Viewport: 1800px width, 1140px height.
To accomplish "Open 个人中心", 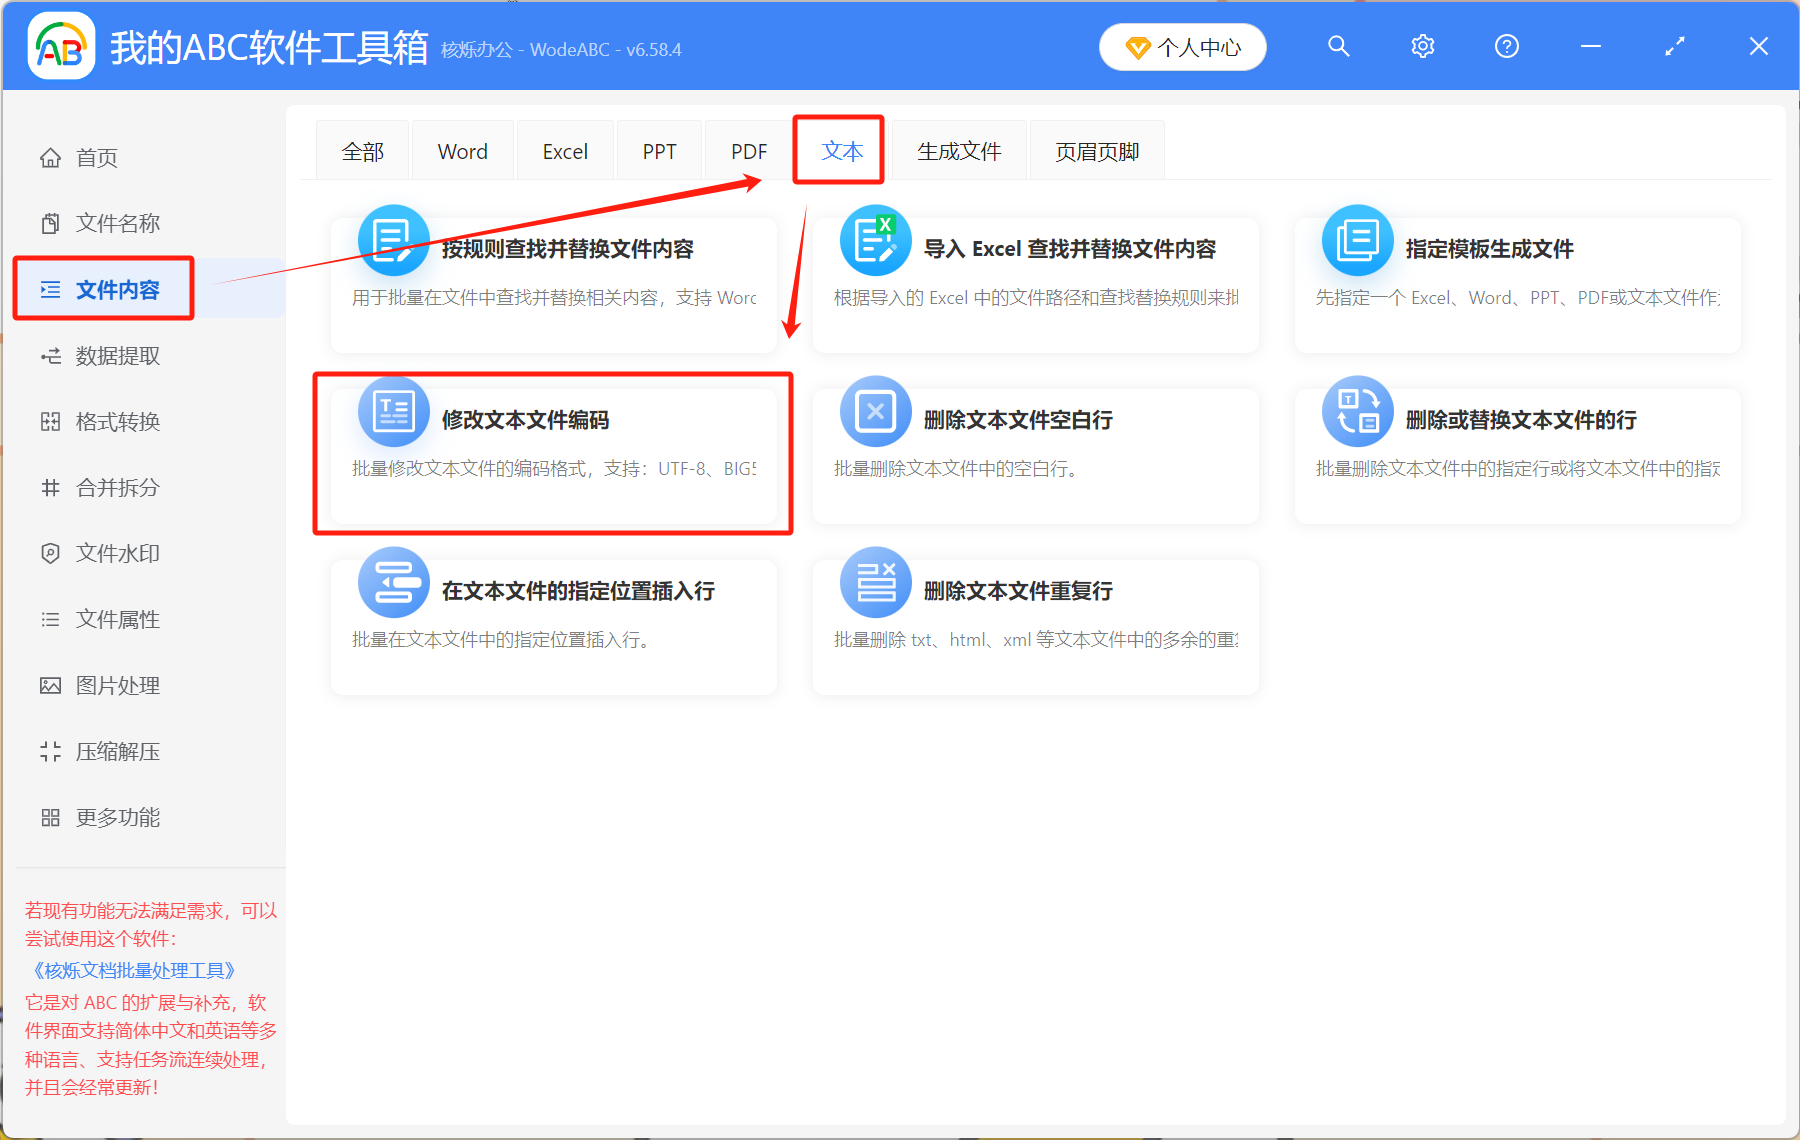I will click(1182, 46).
